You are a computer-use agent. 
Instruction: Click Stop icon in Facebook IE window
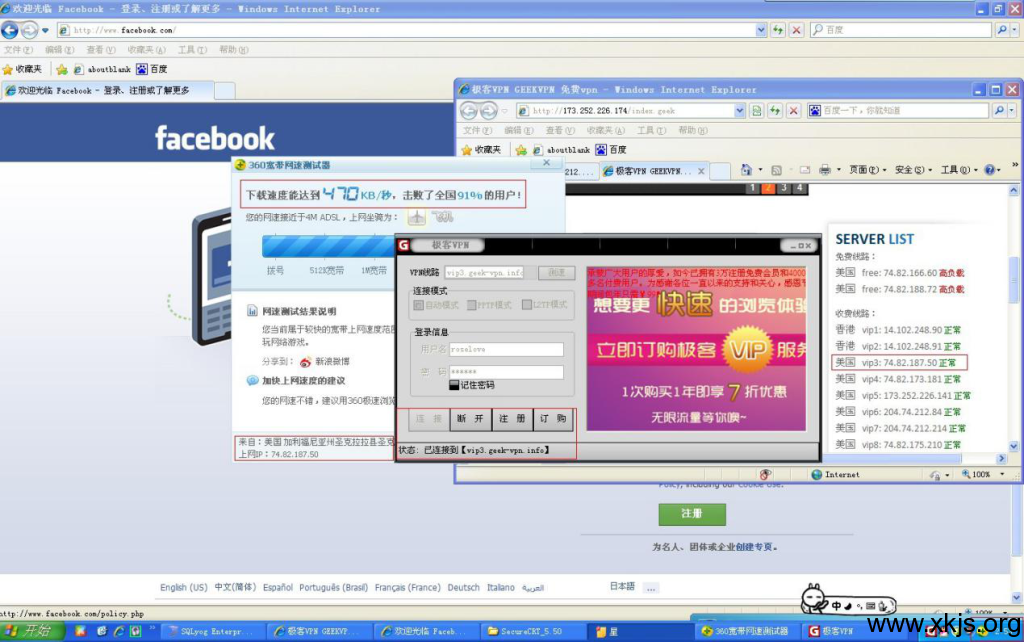796,30
